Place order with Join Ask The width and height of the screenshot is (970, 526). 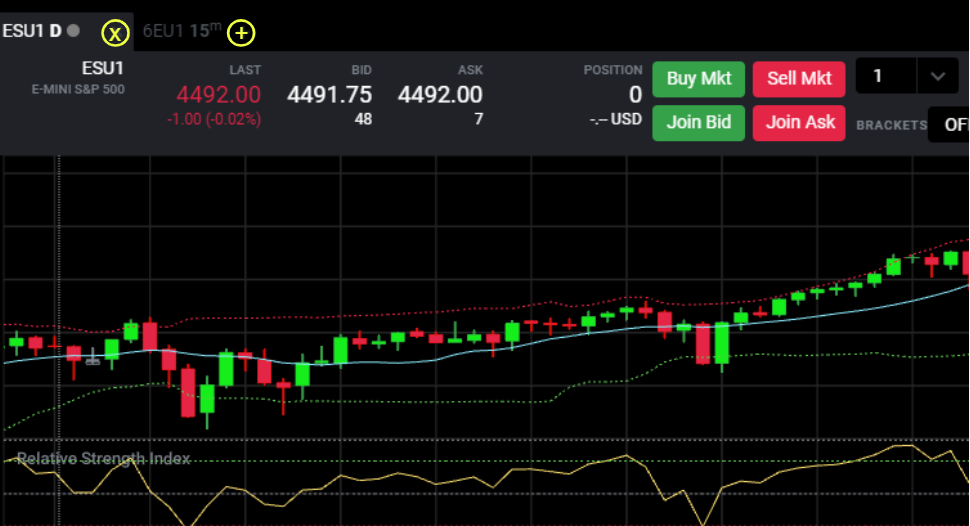[799, 123]
